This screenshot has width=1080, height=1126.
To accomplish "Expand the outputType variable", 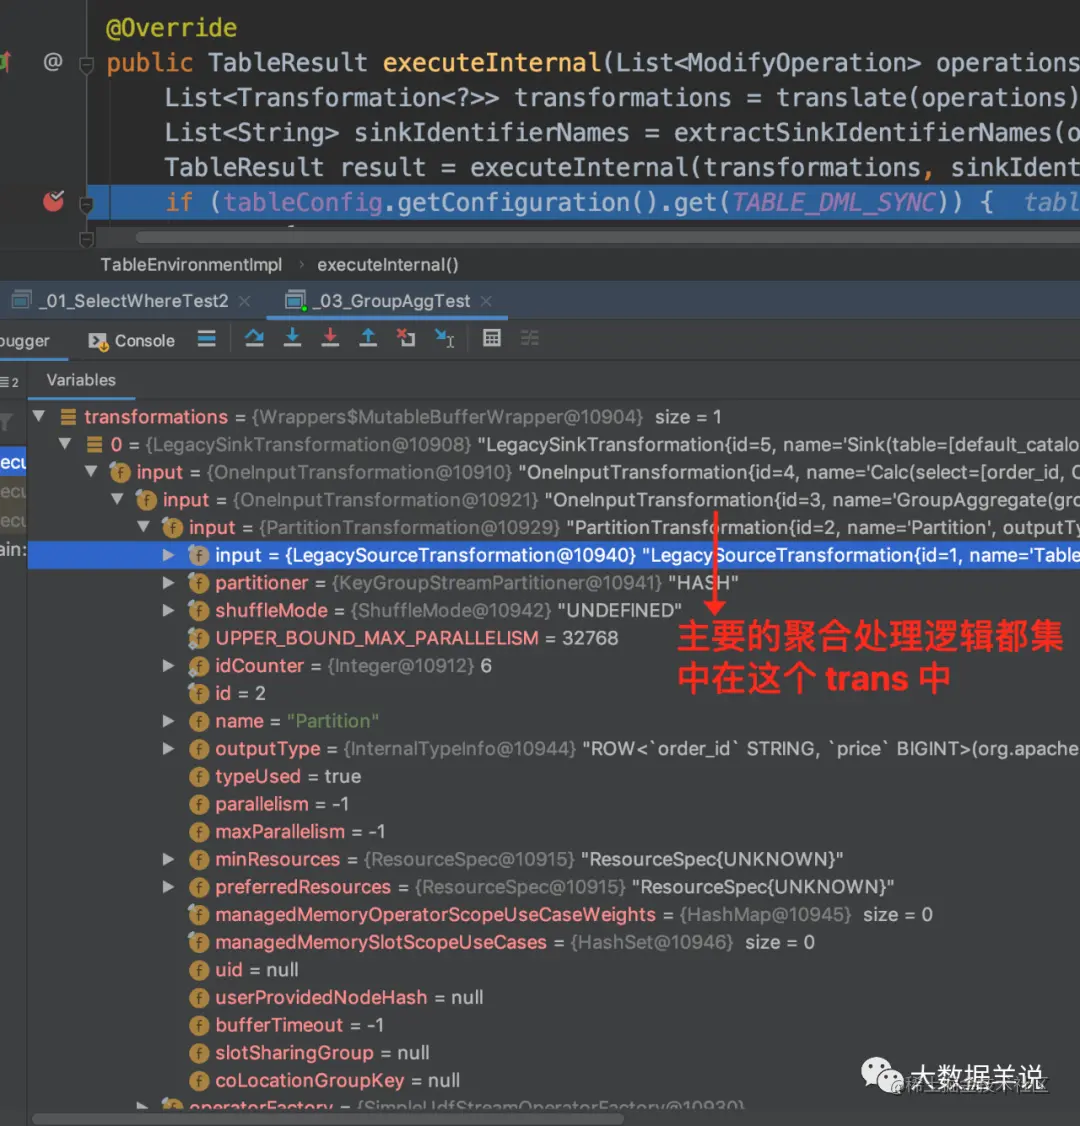I will (x=169, y=748).
